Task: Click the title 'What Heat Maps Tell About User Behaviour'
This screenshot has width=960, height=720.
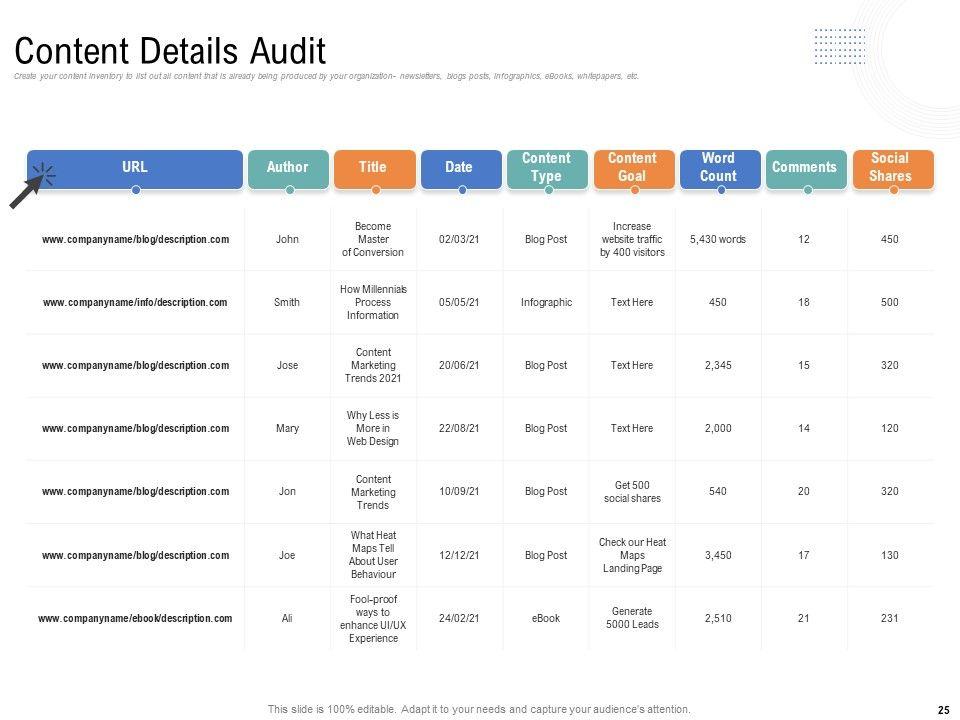Action: 373,555
